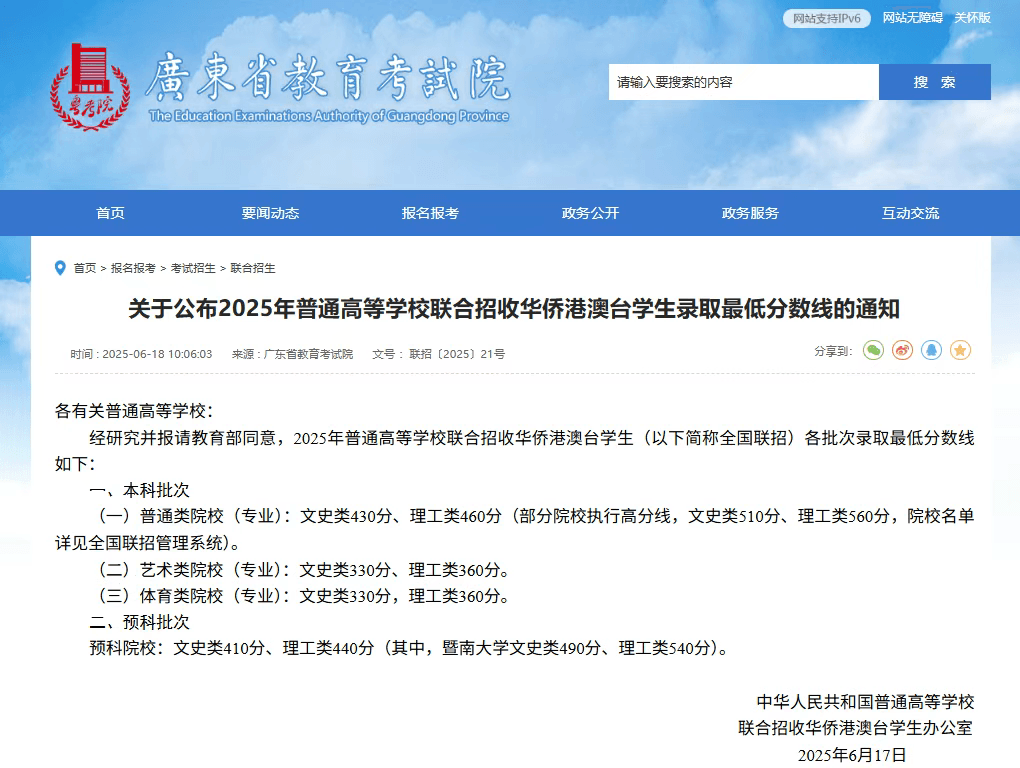This screenshot has width=1020, height=768.
Task: Open the 政务公开 menu item
Action: [x=588, y=212]
